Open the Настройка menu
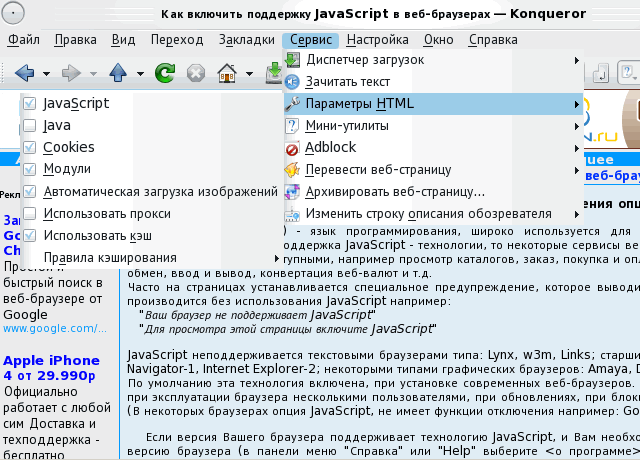 [x=377, y=40]
